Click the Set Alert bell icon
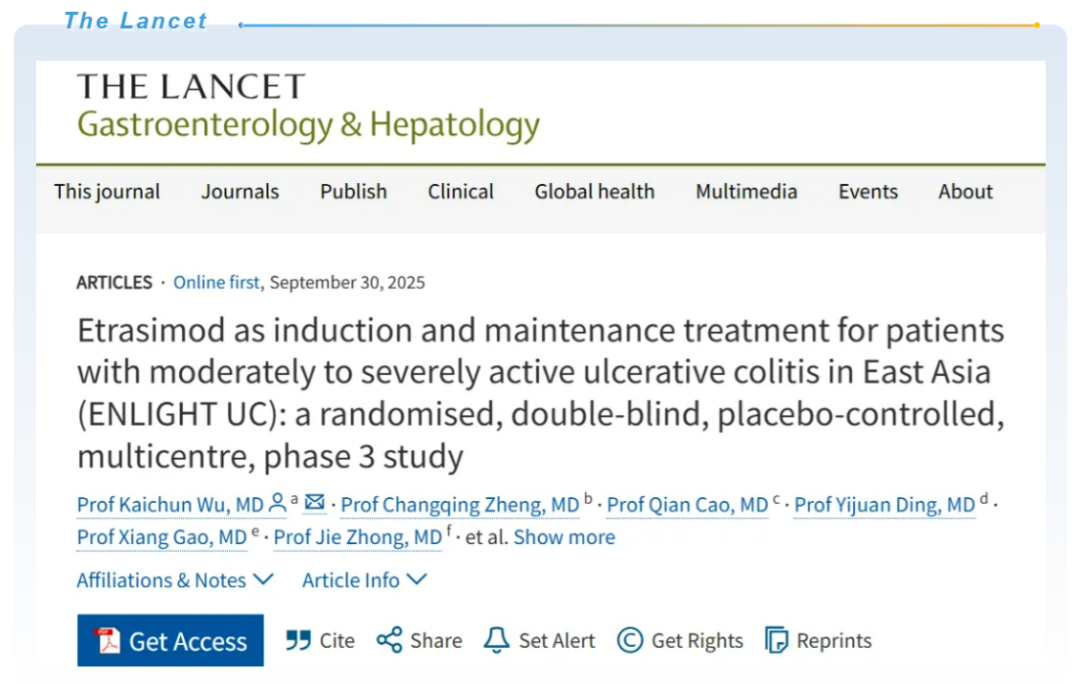The height and width of the screenshot is (684, 1080). (x=496, y=641)
